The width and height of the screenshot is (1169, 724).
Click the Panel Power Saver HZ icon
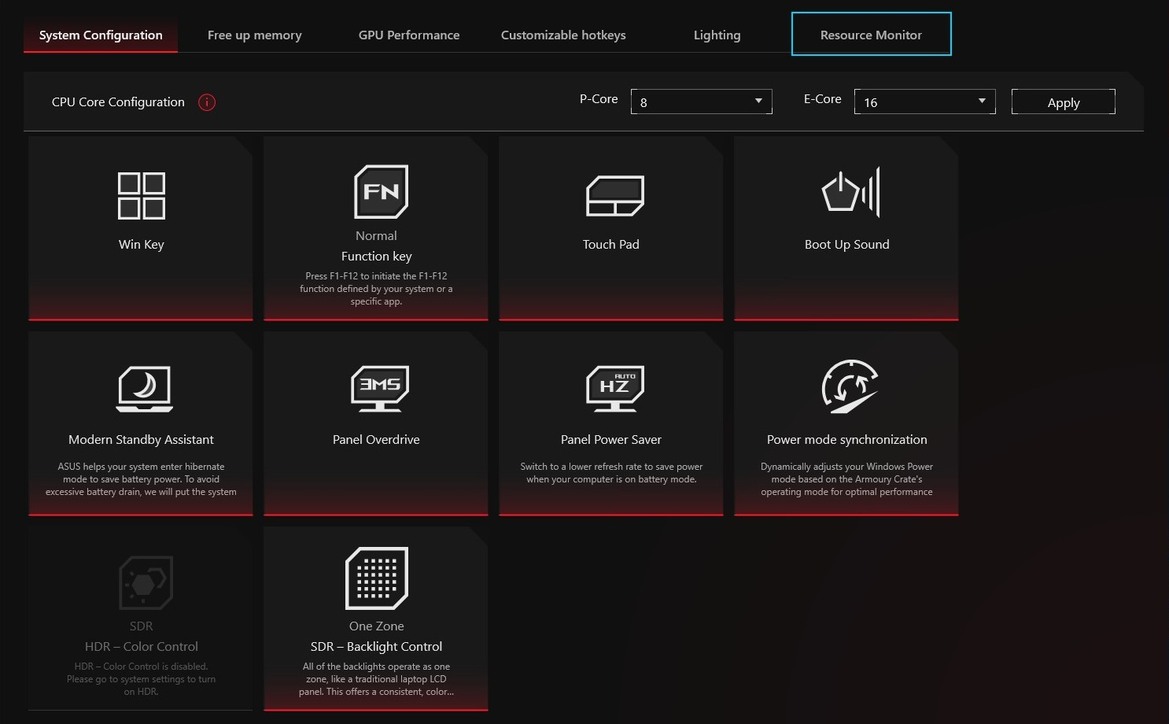(x=615, y=388)
